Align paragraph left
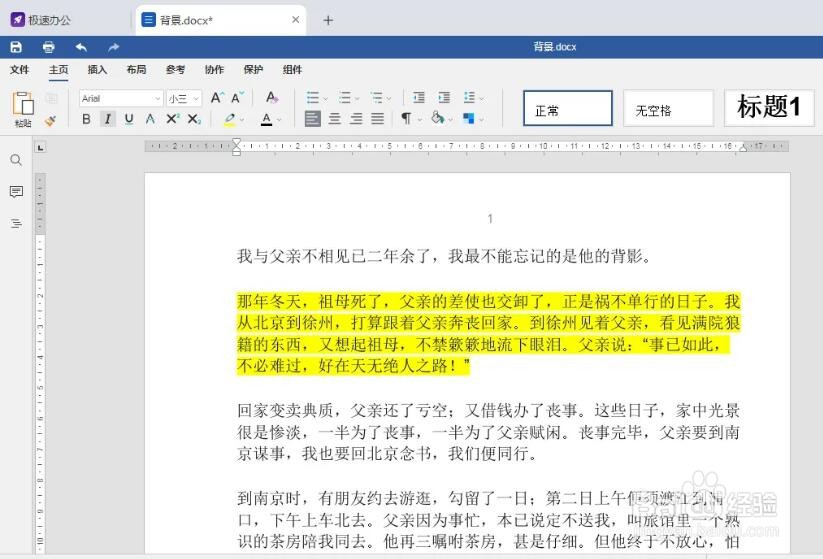823x559 pixels. coord(313,119)
